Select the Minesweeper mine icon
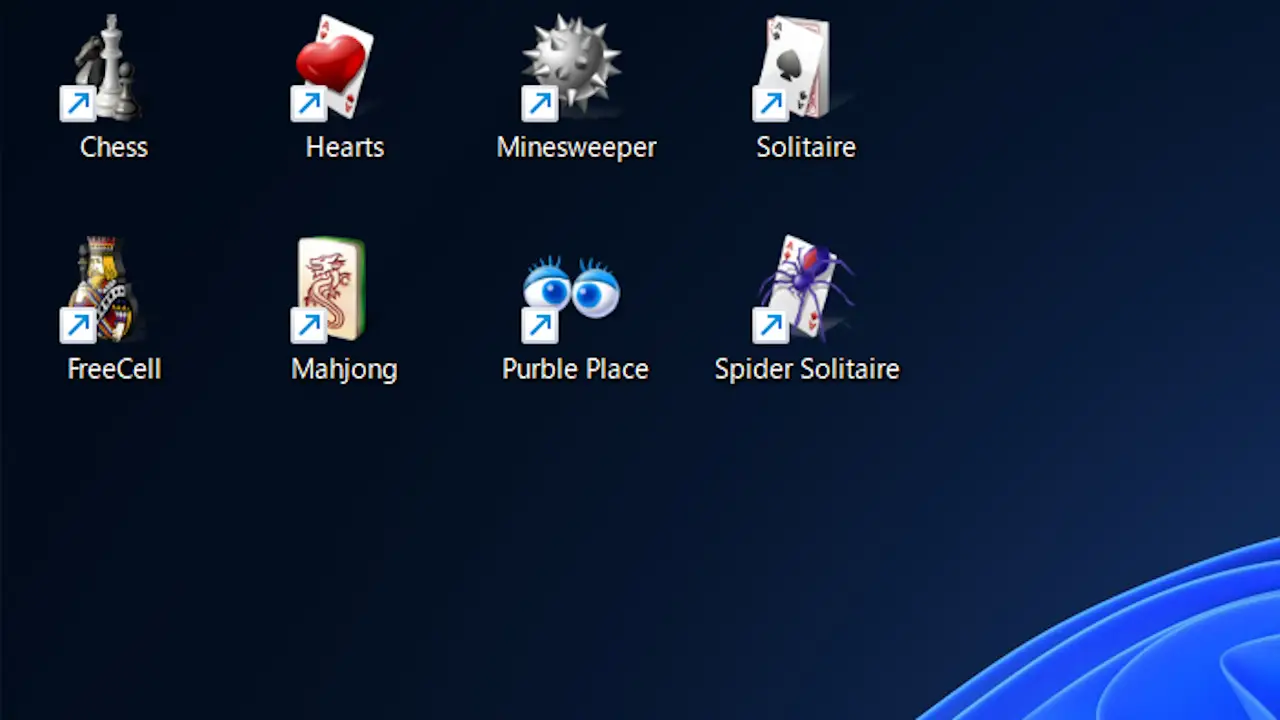 coord(569,68)
